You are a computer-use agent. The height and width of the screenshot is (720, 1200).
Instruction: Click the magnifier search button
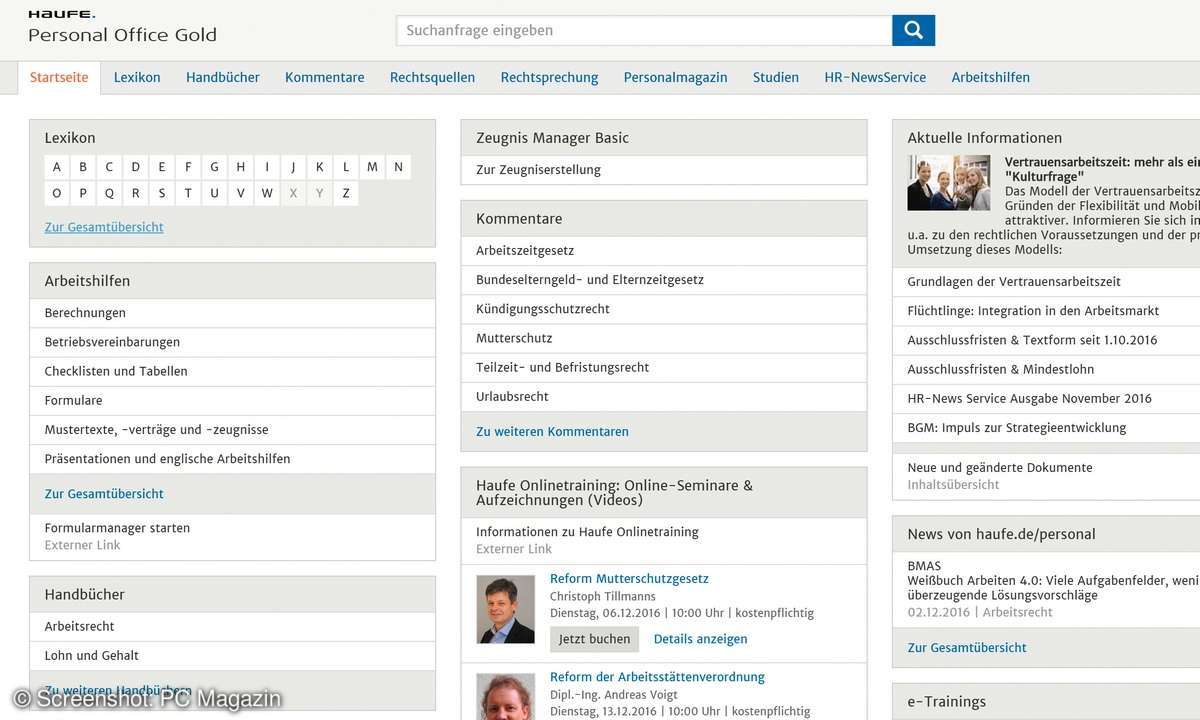[x=913, y=30]
